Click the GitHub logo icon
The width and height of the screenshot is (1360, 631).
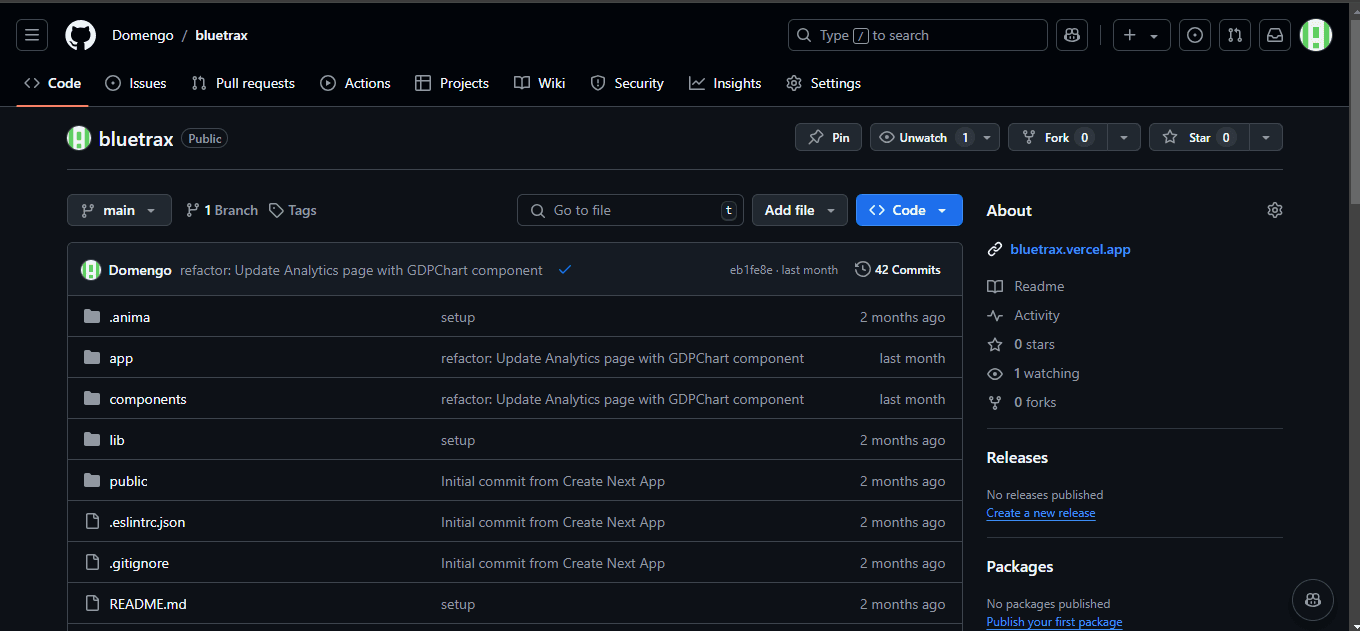click(80, 35)
